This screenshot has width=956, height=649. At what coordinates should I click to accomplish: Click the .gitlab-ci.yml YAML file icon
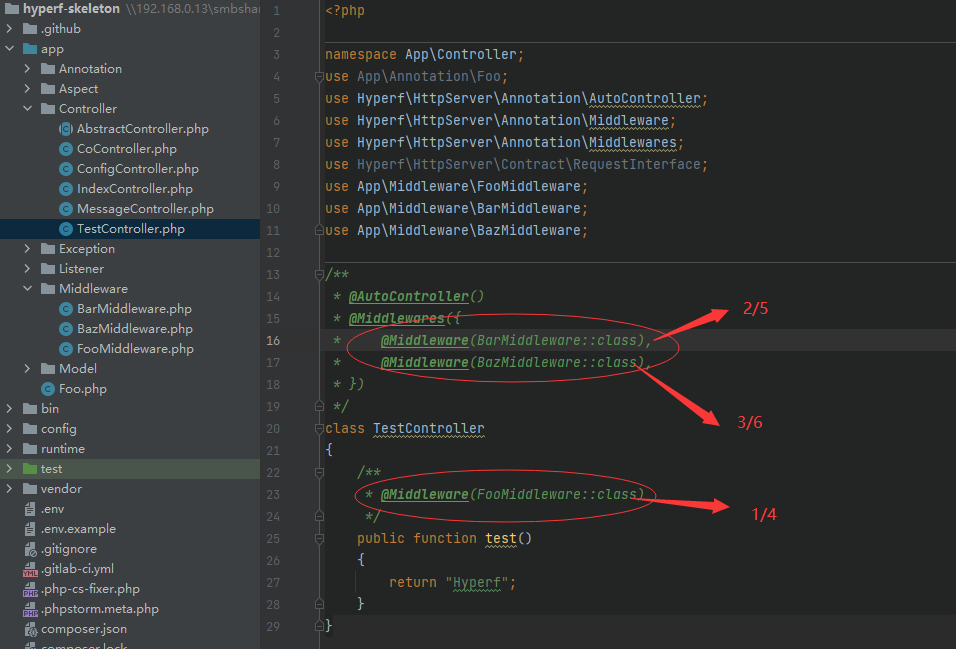pyautogui.click(x=30, y=569)
